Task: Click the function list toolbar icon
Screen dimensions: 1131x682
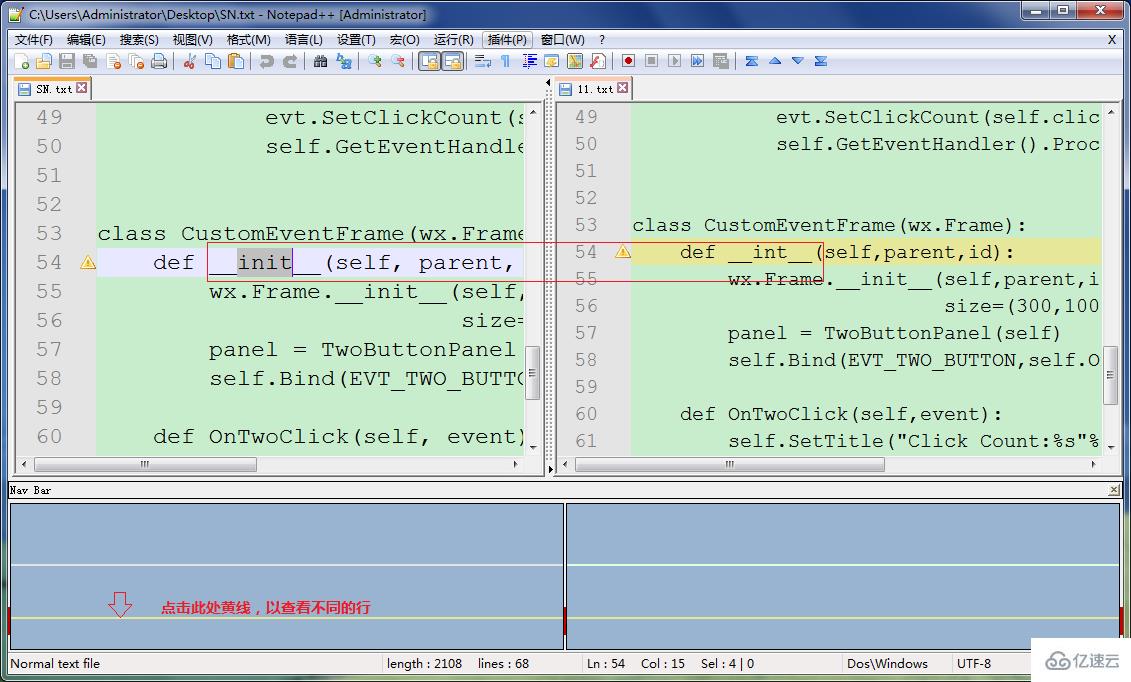Action: click(x=598, y=61)
